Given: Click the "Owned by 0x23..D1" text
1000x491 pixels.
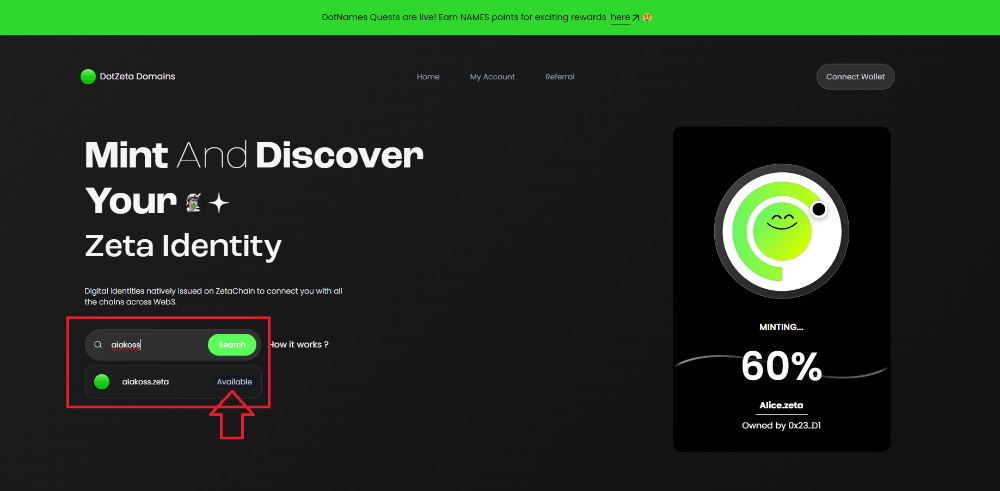Looking at the screenshot, I should click(x=781, y=425).
